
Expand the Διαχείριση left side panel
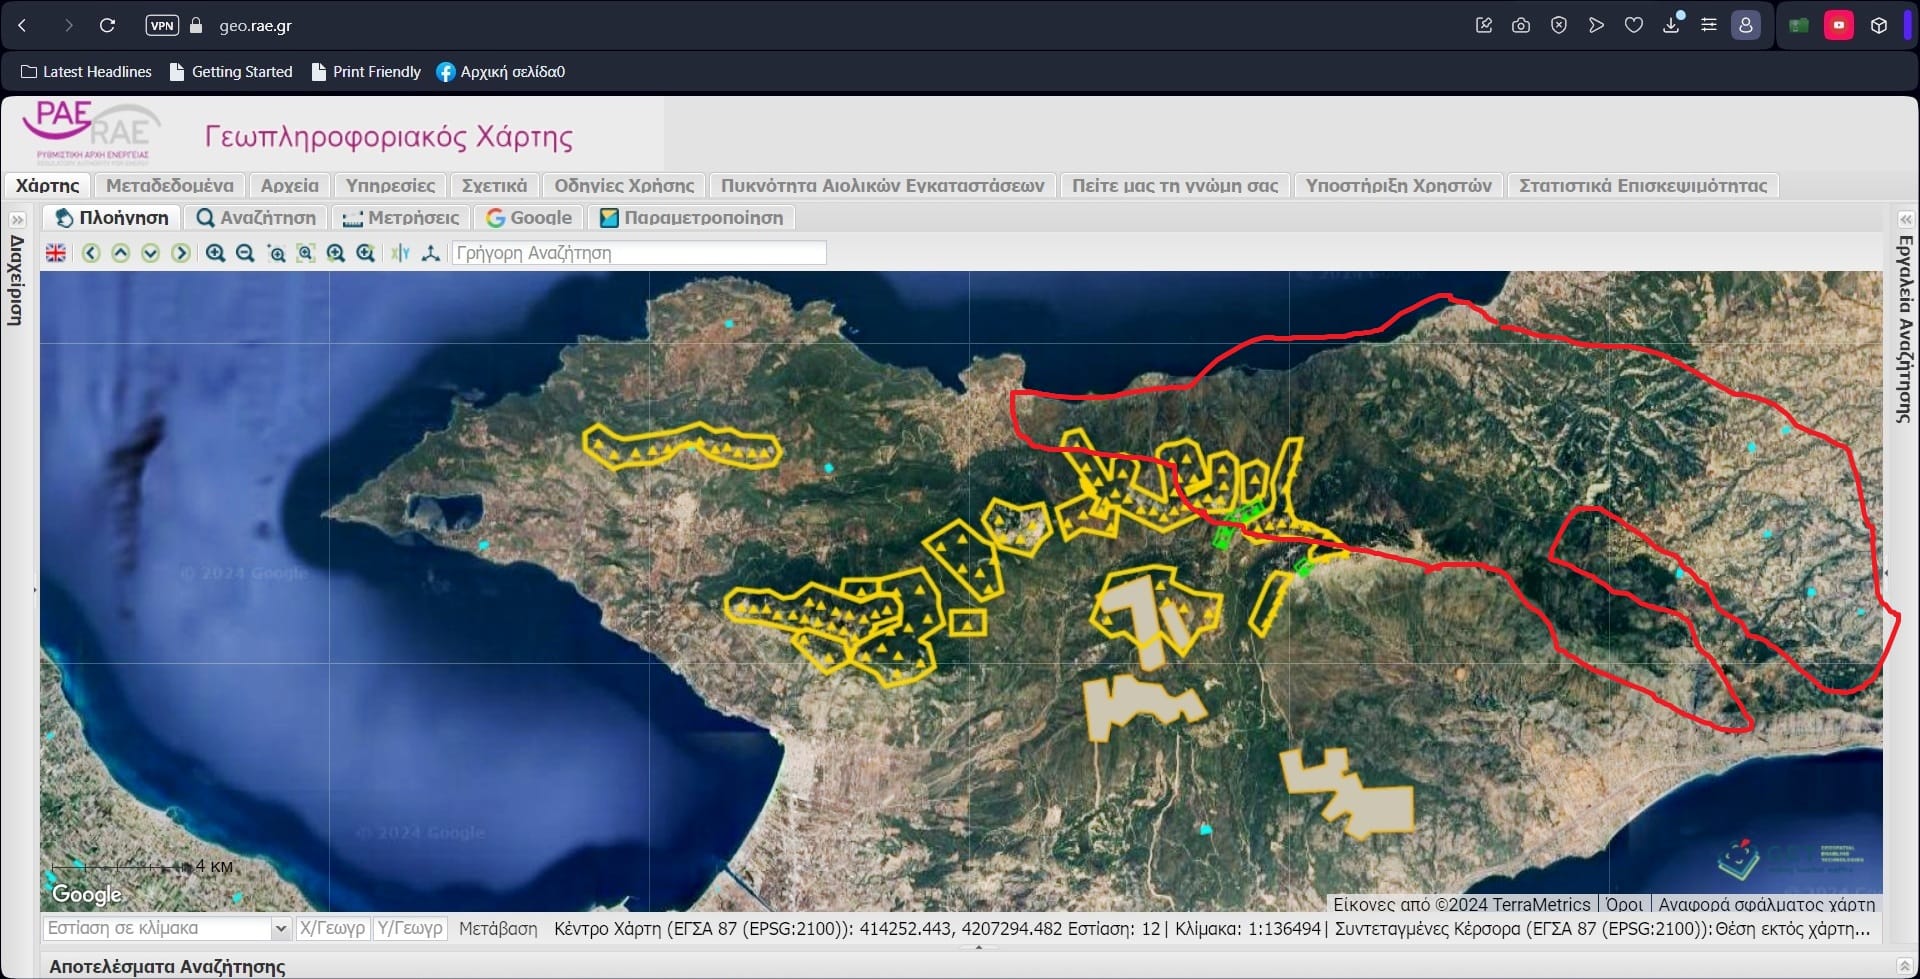pos(17,219)
